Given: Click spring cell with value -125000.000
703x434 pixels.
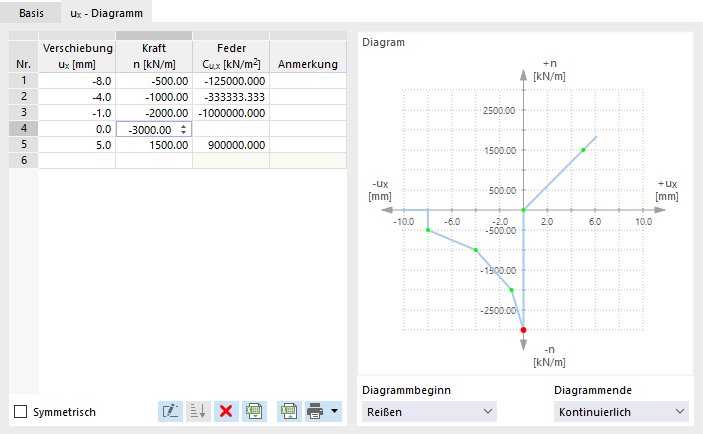Looking at the screenshot, I should 231,81.
